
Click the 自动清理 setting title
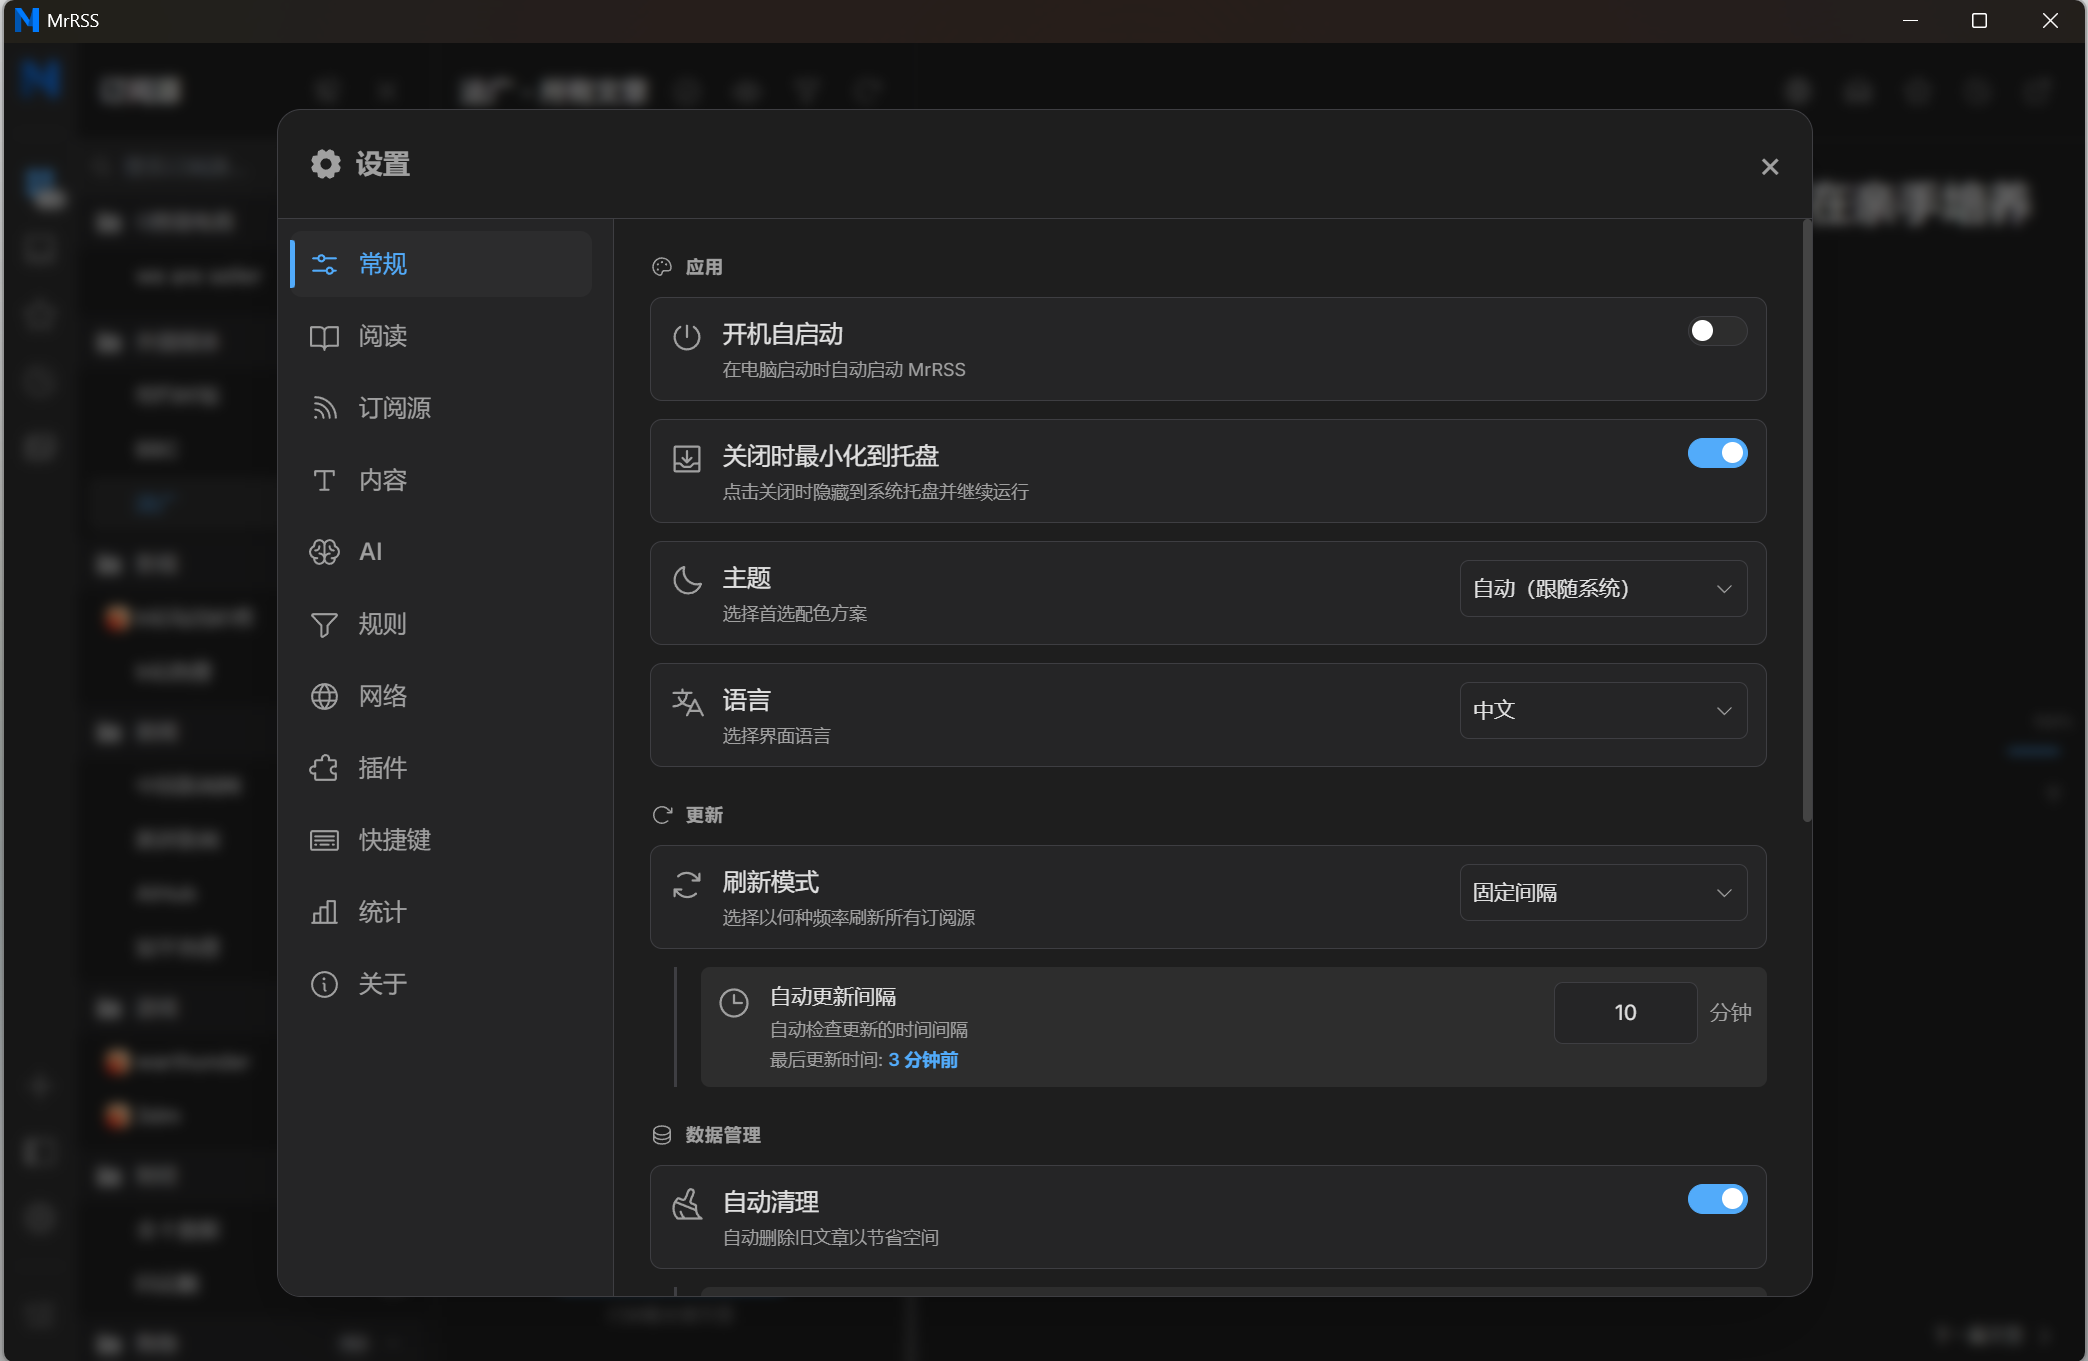point(771,1202)
